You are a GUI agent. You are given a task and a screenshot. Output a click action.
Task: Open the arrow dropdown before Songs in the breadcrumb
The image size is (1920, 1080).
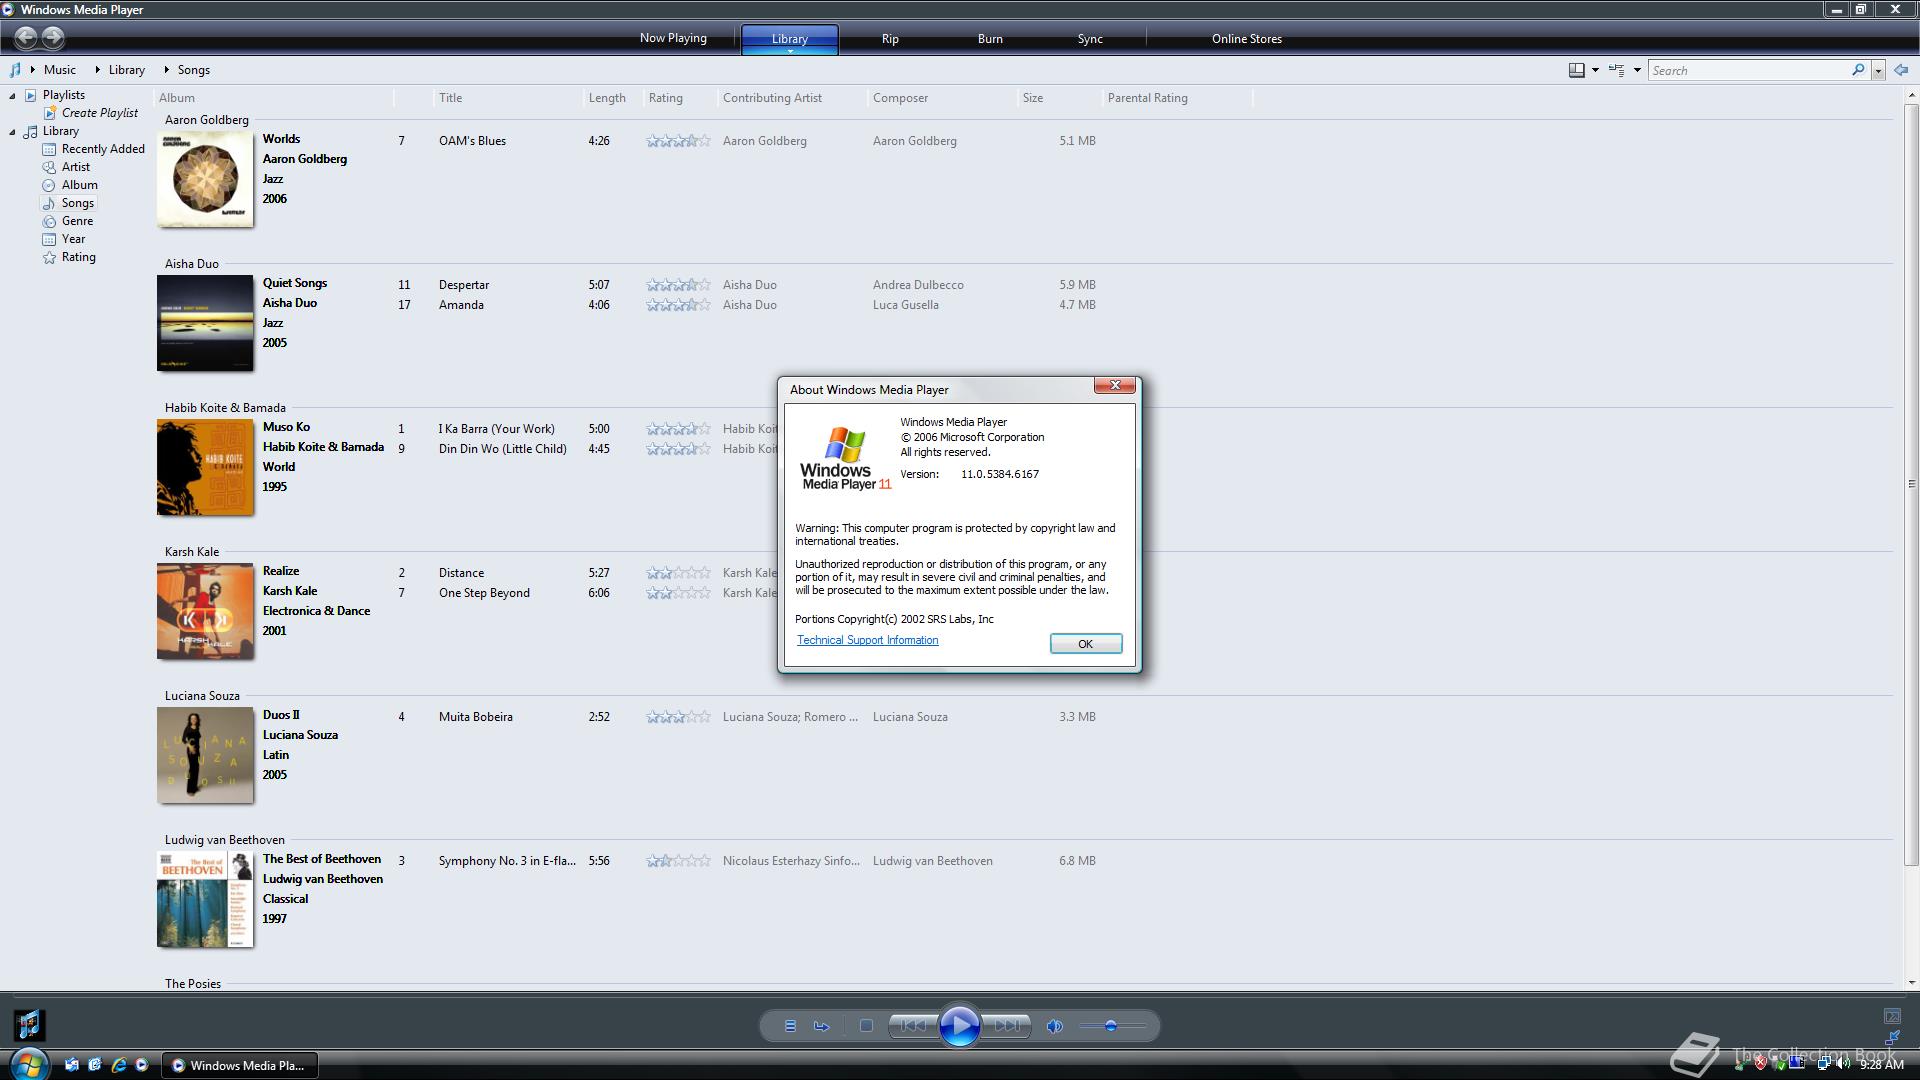[167, 70]
